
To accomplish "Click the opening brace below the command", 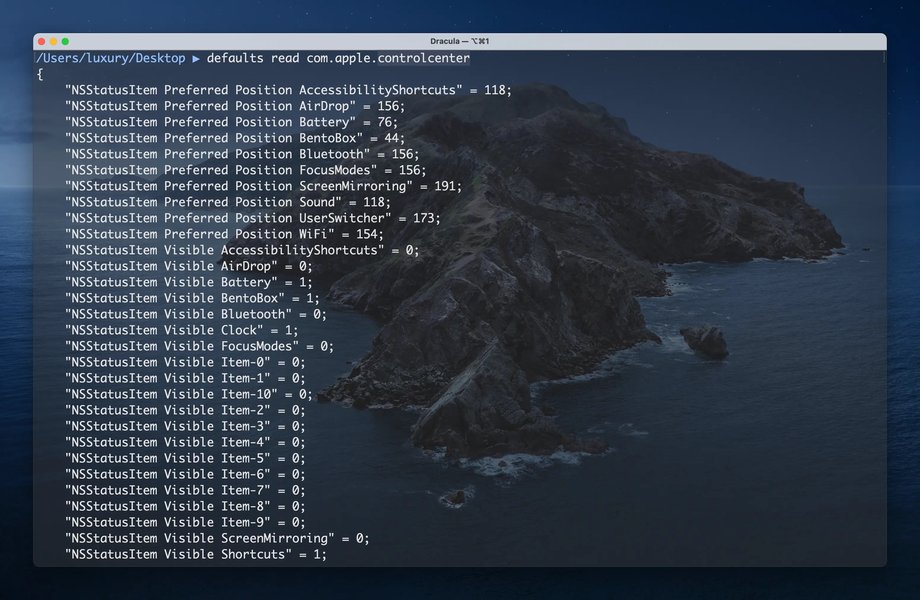I will 38,73.
